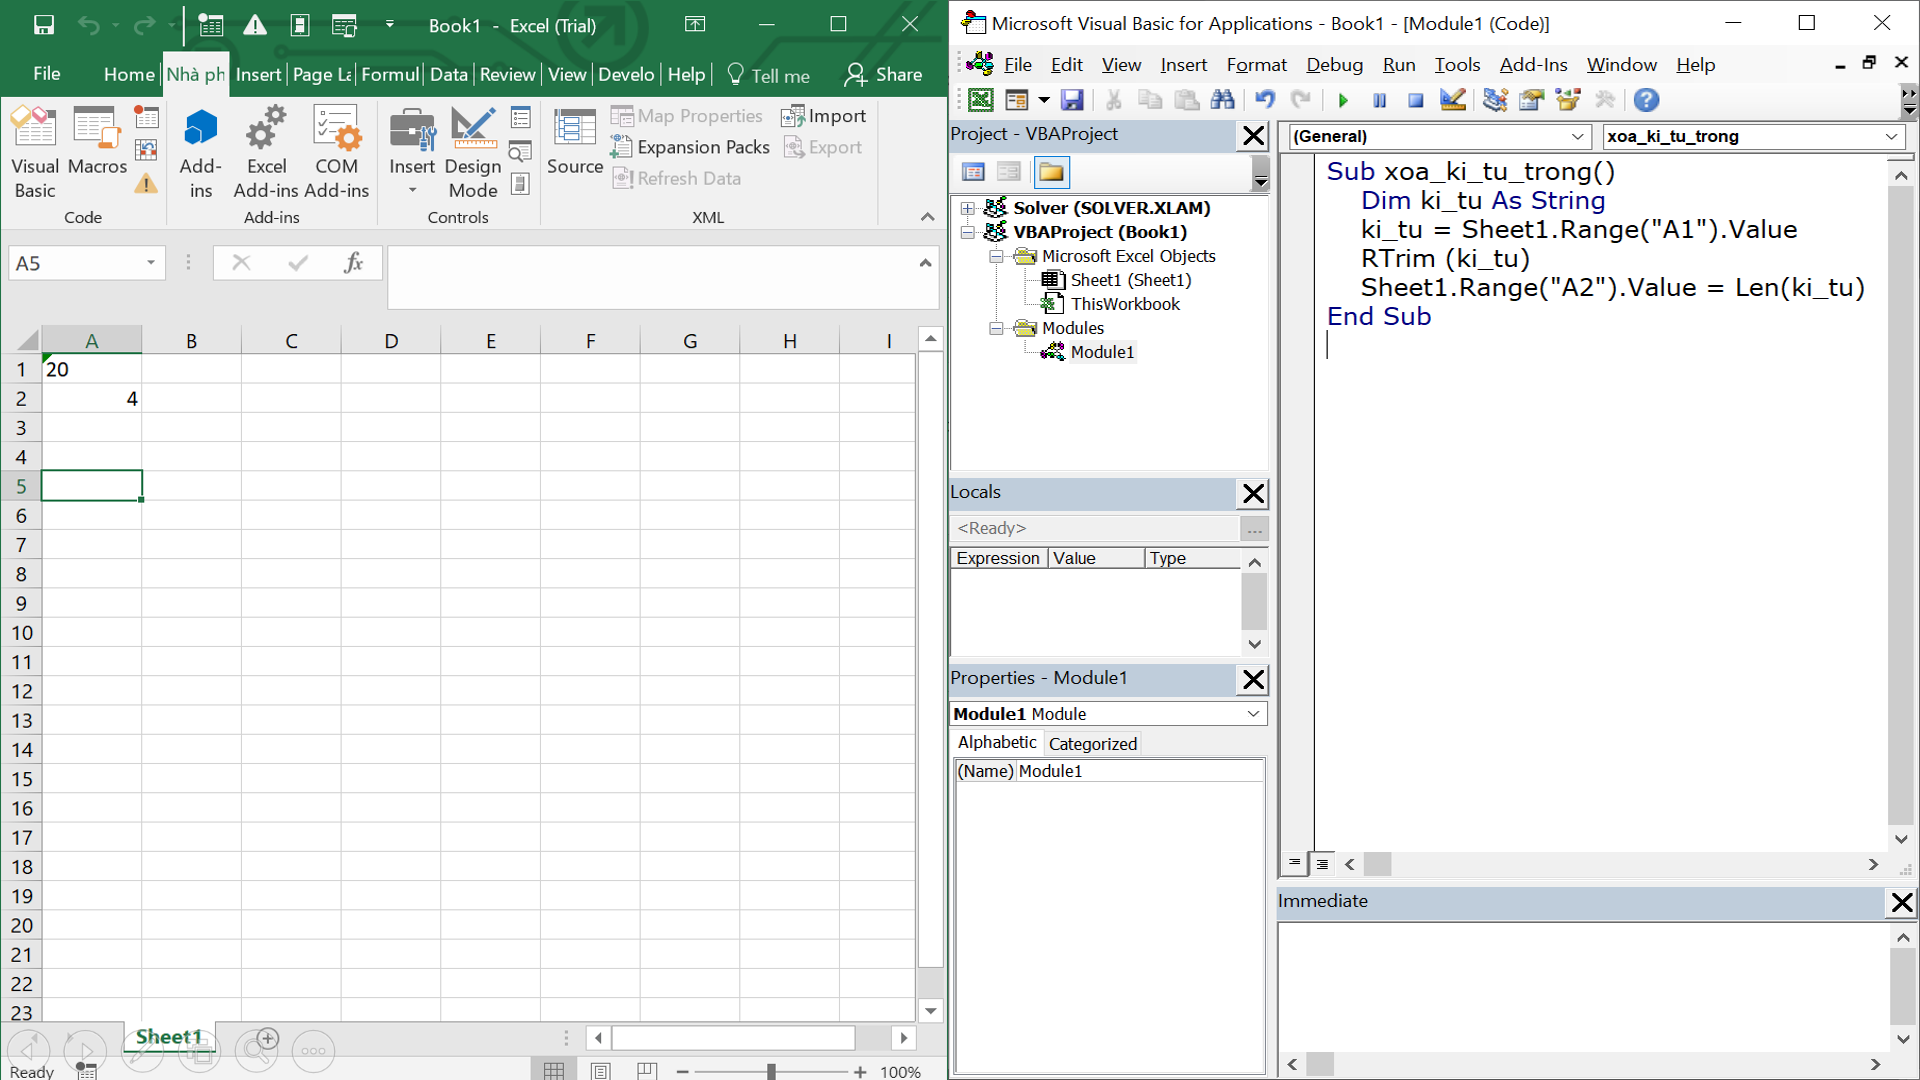Open the Module1 Module properties dropdown

1253,714
